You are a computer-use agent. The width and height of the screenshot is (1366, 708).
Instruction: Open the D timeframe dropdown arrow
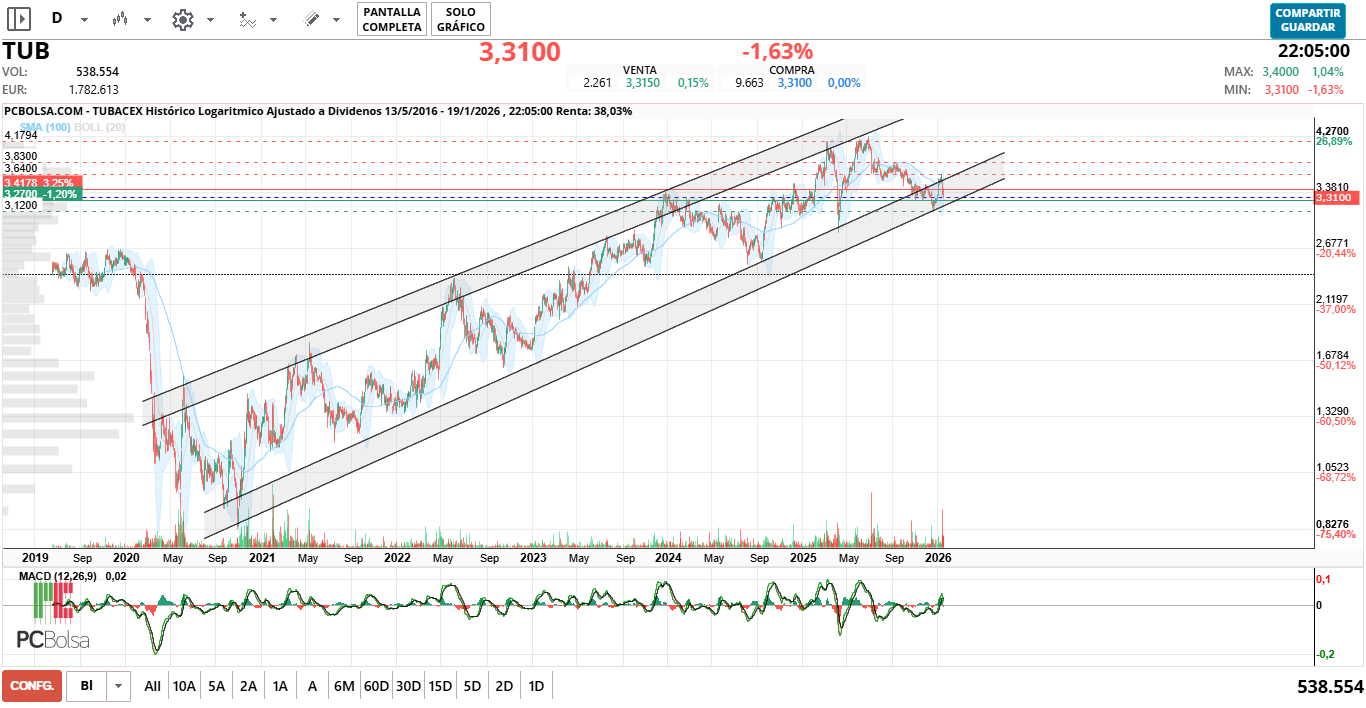tap(84, 20)
